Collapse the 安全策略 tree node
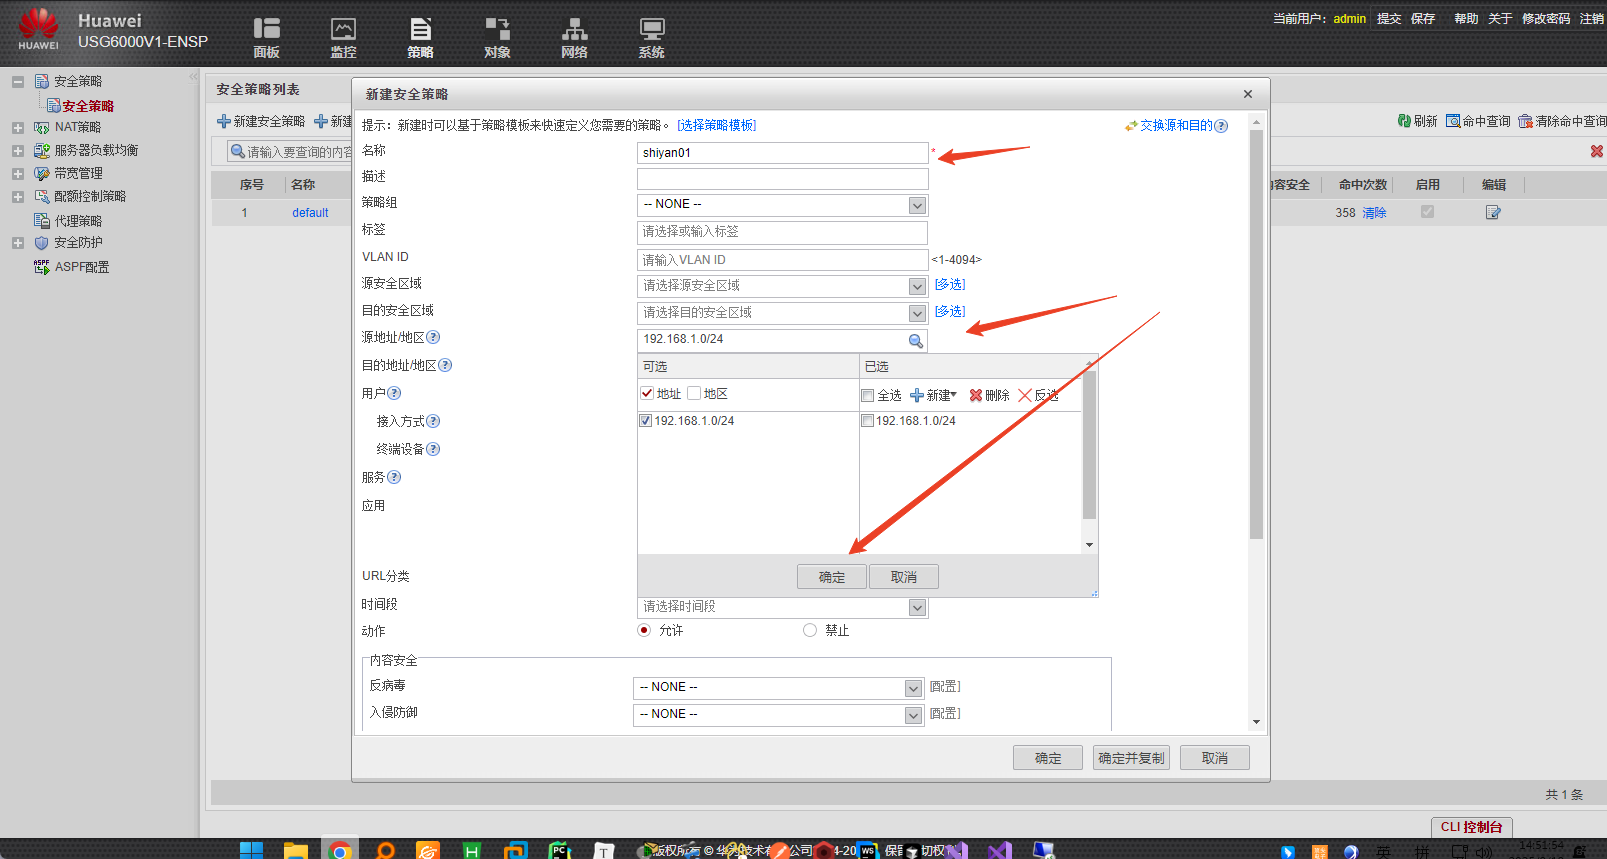This screenshot has height=859, width=1607. pyautogui.click(x=18, y=82)
